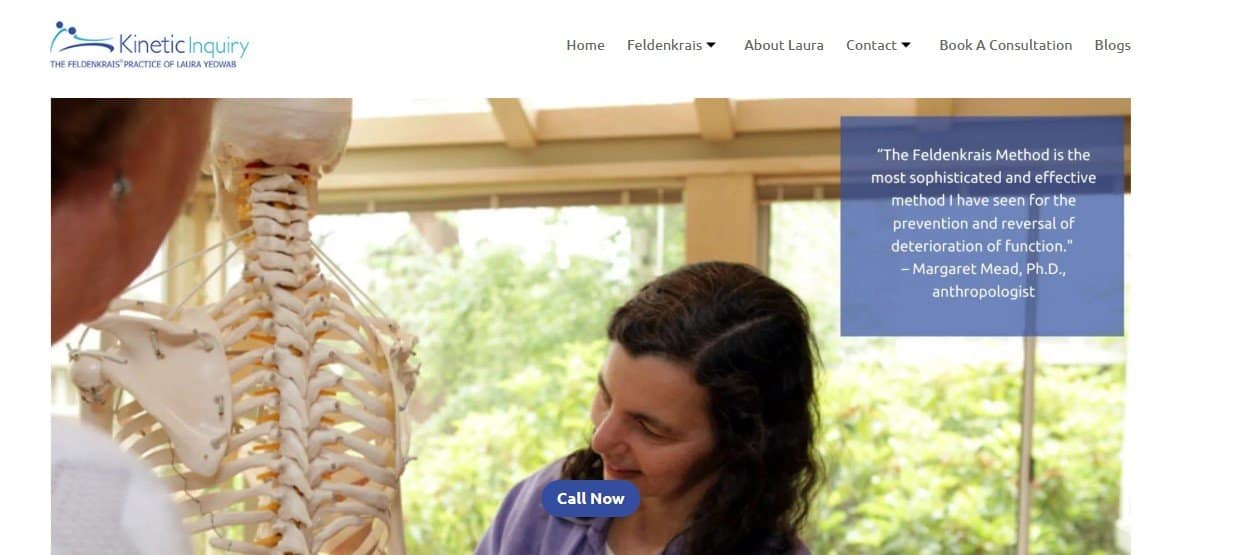Click the skull base atop the skeleton model
This screenshot has height=555, width=1252.
pos(282,135)
